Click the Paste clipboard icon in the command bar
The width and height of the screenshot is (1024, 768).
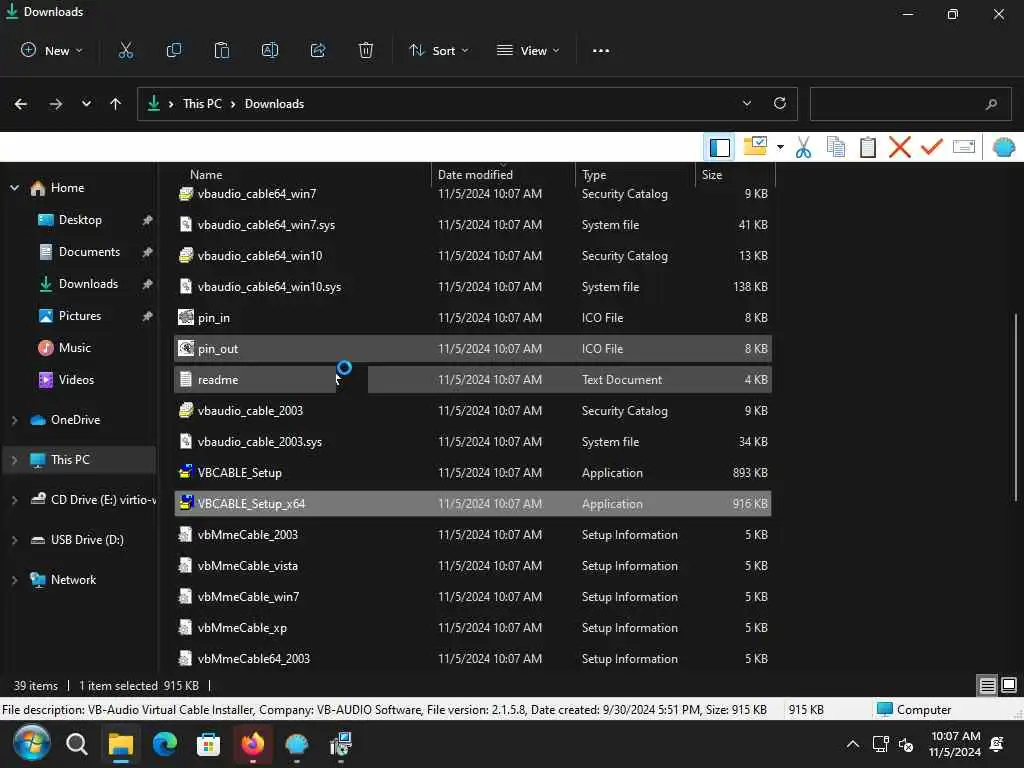(221, 50)
